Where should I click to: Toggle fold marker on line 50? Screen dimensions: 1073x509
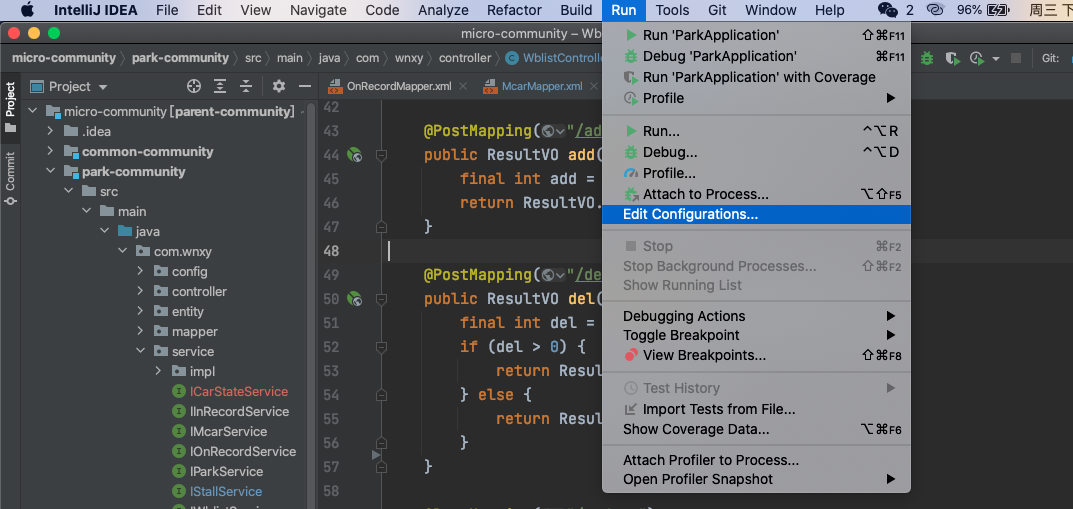[x=382, y=298]
